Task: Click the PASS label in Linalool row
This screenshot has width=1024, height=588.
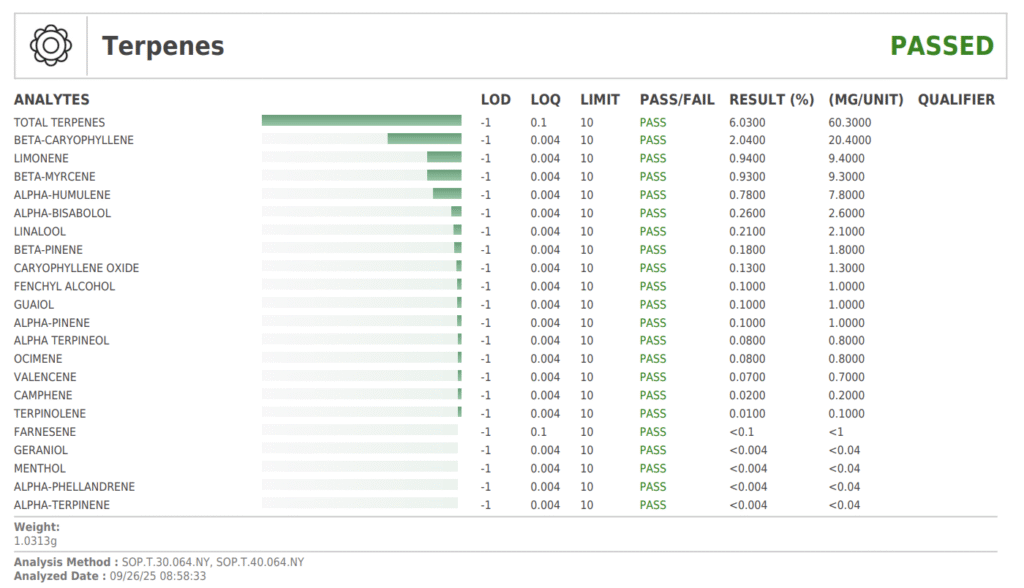Action: click(x=652, y=231)
